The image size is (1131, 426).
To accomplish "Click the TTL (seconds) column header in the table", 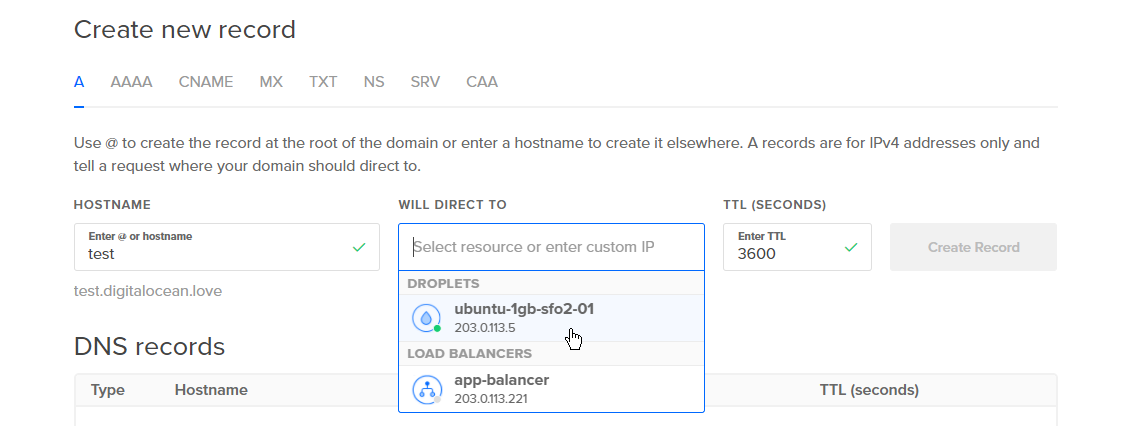I will [x=869, y=390].
